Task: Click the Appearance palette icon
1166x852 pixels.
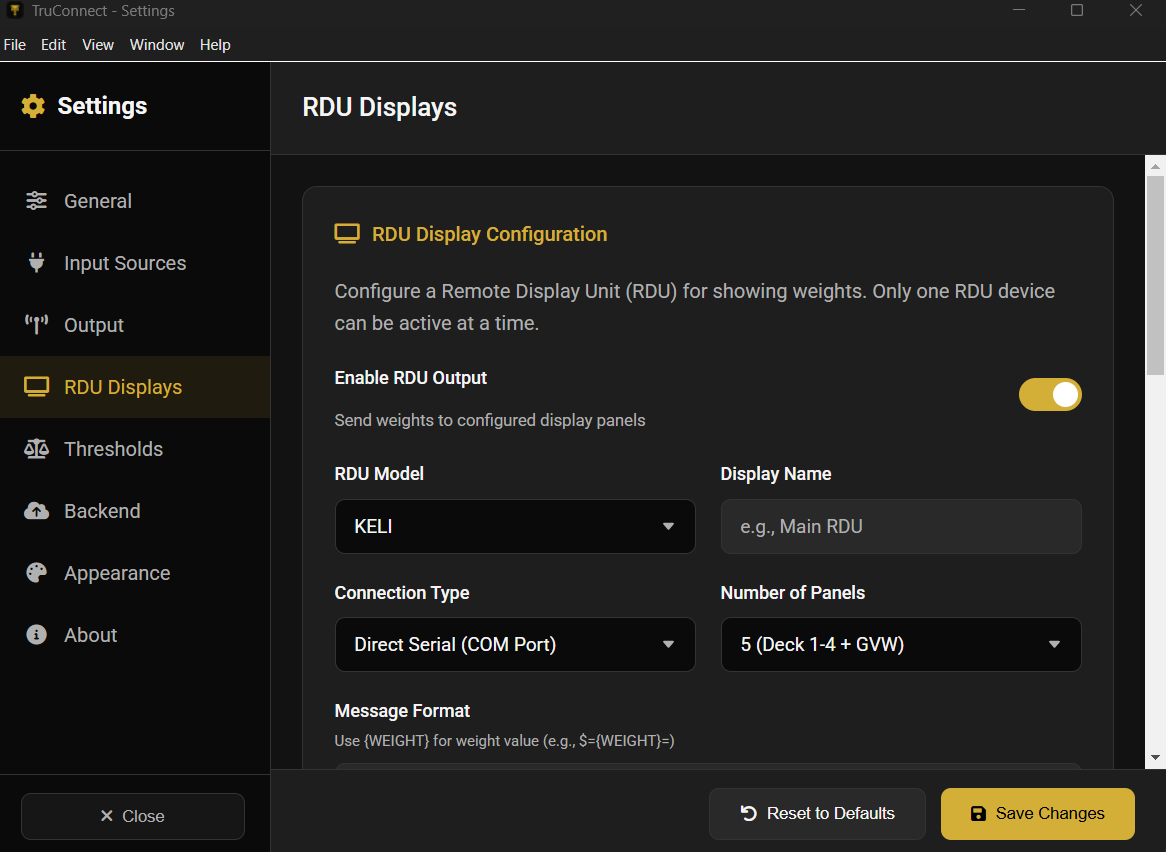Action: coord(36,572)
